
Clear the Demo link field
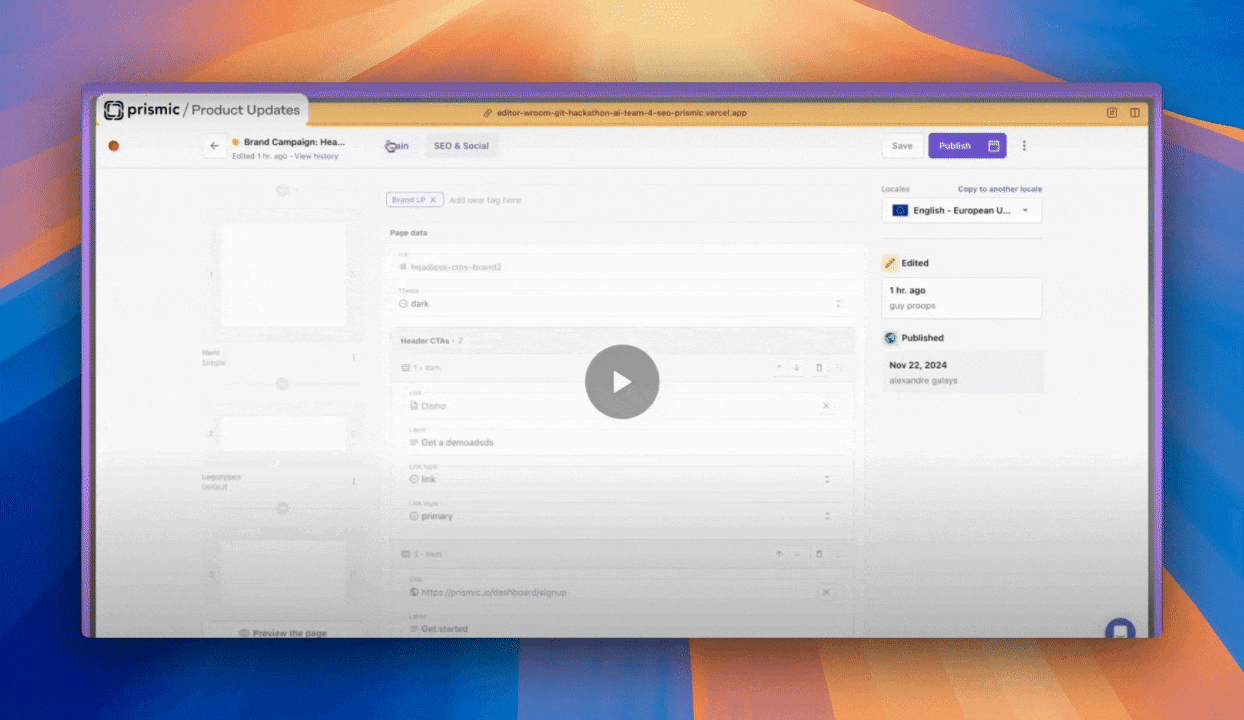[826, 406]
